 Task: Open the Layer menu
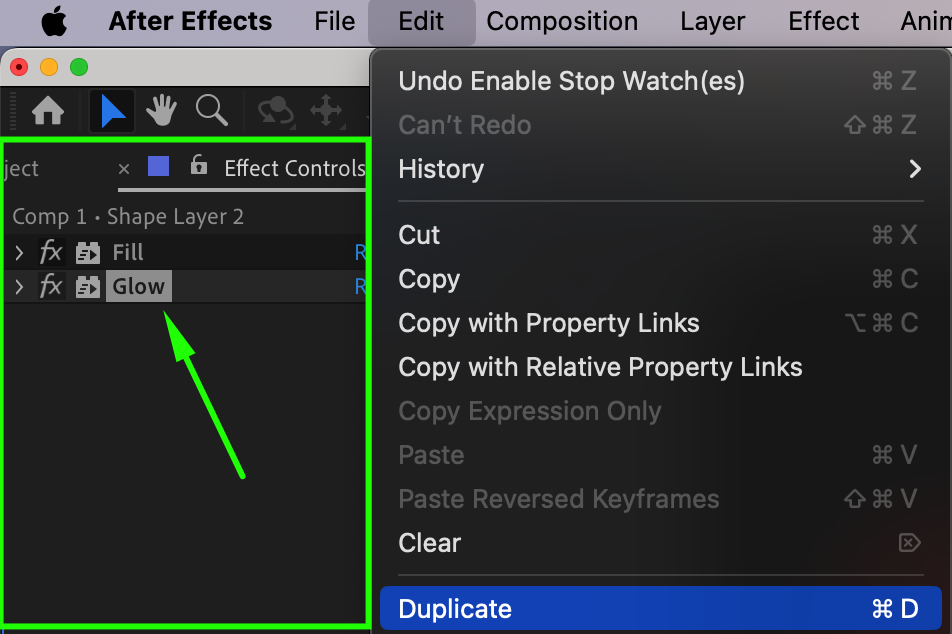point(712,21)
